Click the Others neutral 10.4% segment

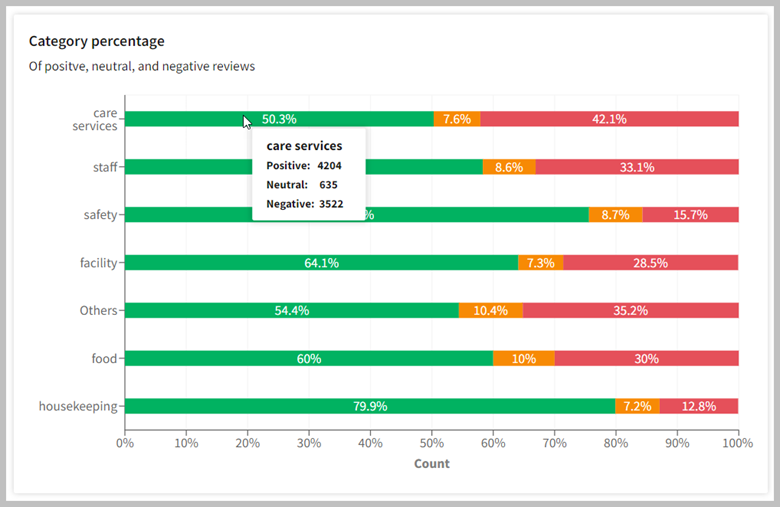(490, 311)
